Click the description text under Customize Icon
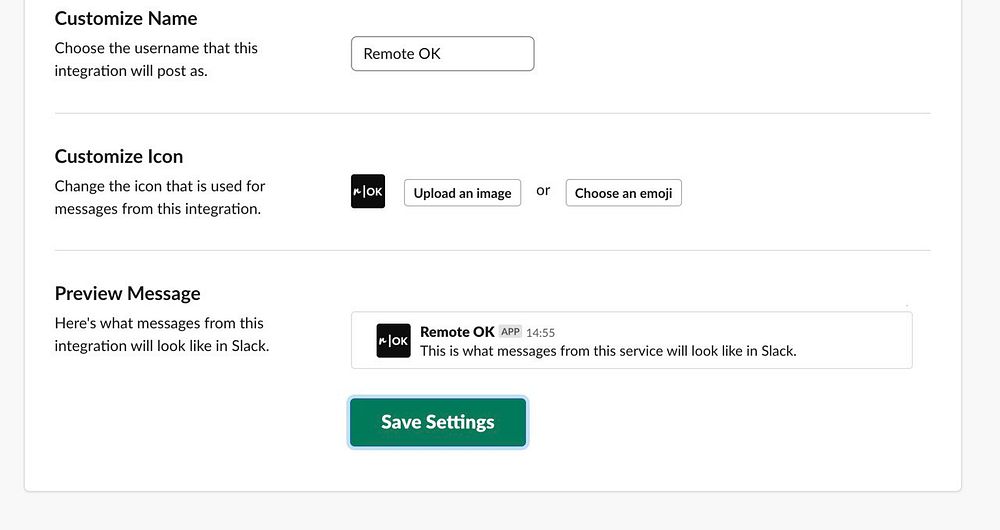 coord(160,197)
